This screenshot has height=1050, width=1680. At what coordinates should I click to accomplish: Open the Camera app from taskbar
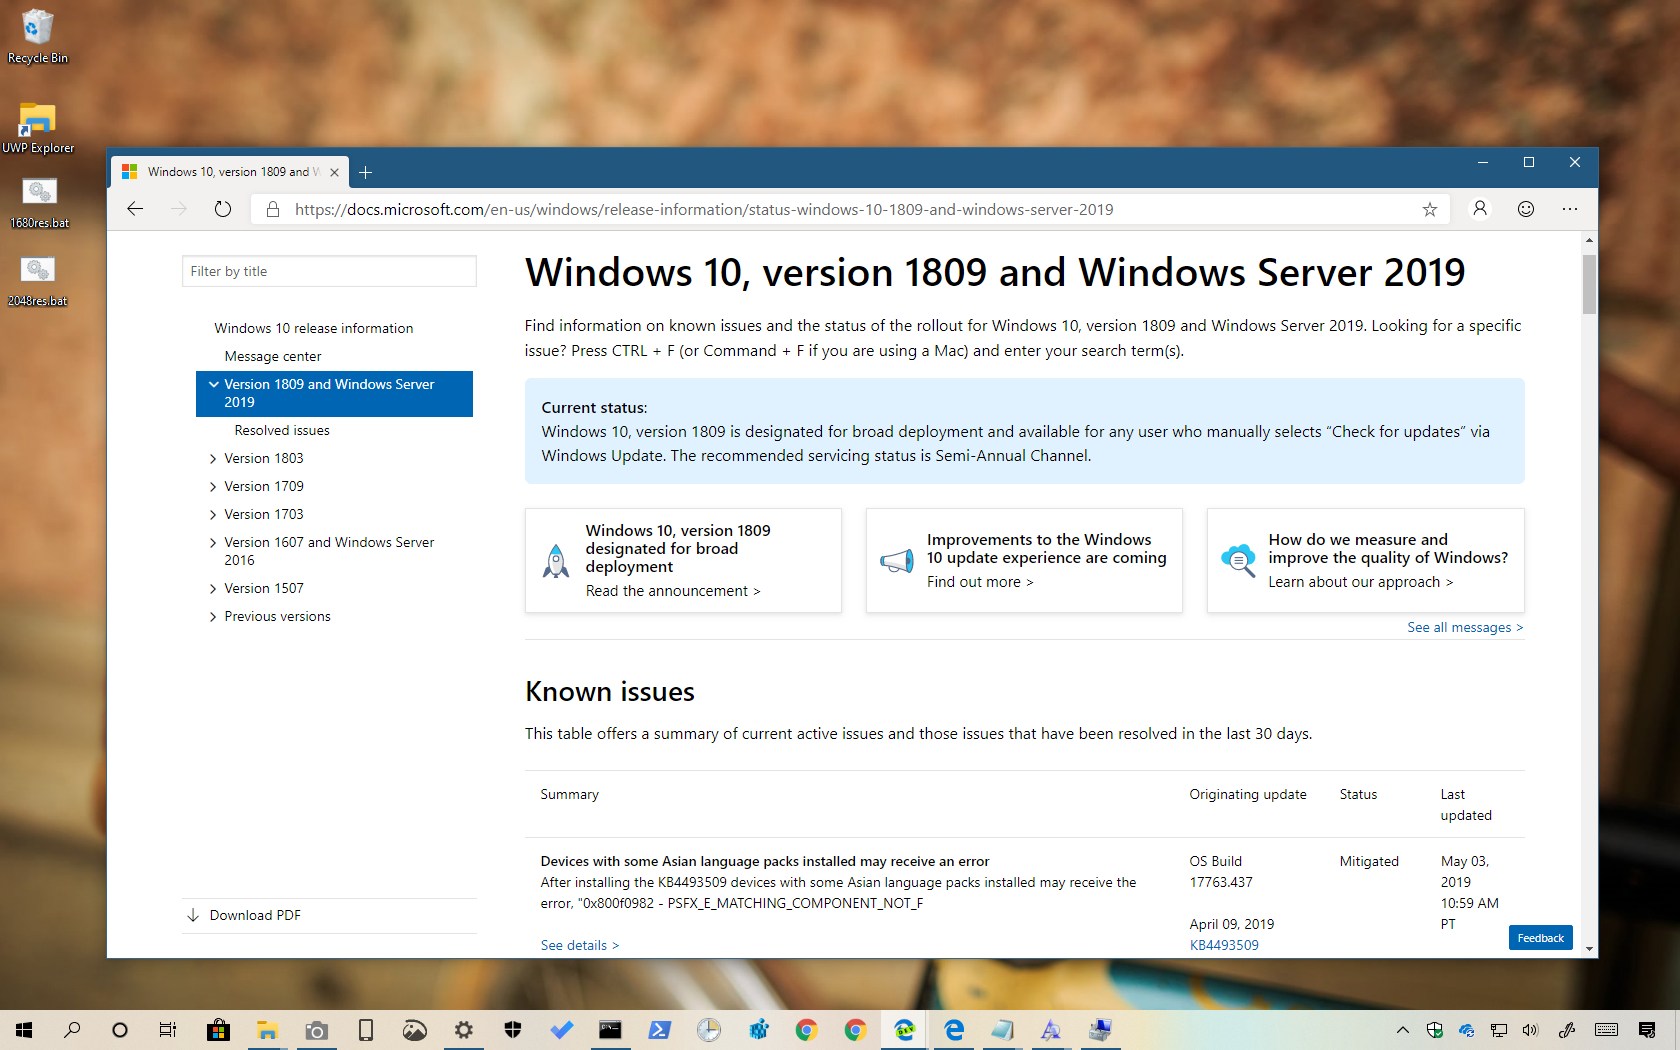(316, 1029)
